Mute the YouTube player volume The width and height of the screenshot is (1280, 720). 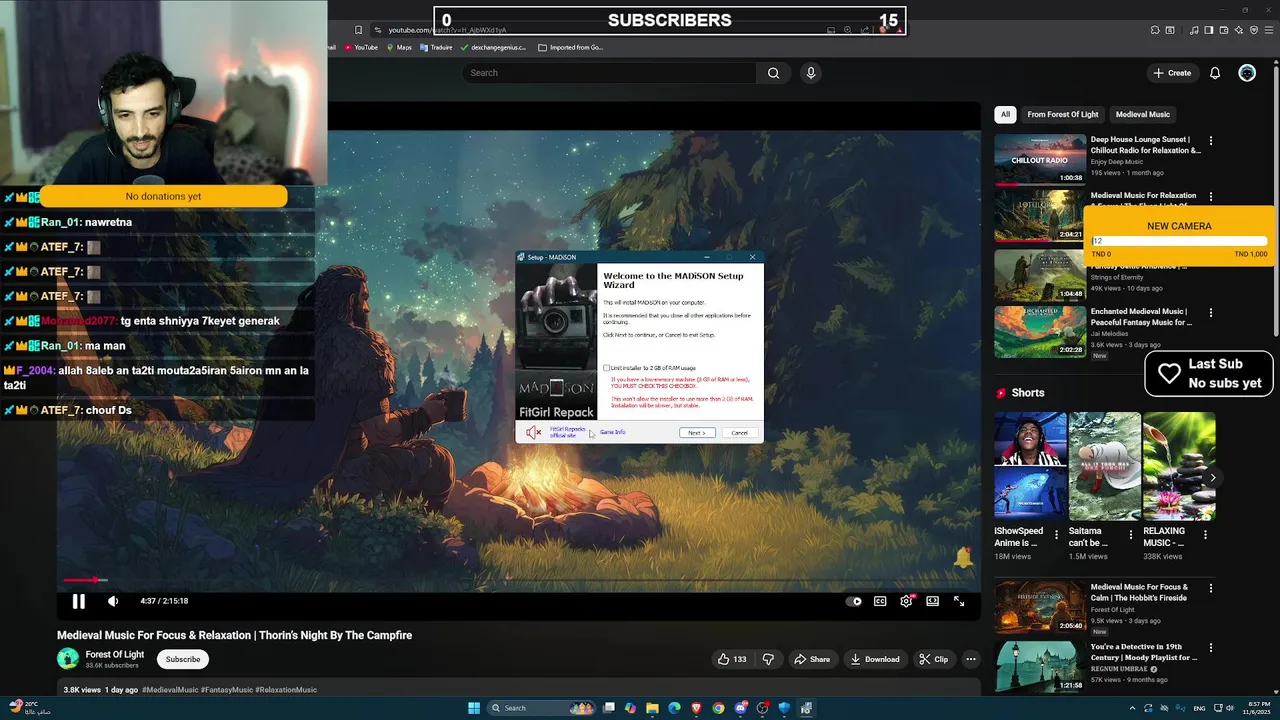coord(113,601)
